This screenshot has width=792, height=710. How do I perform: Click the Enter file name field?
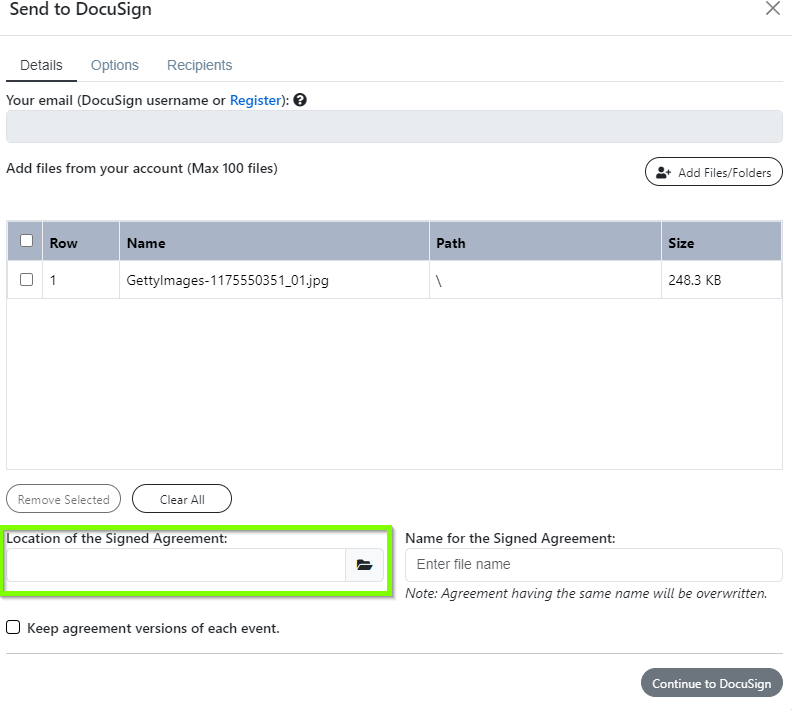coord(593,565)
